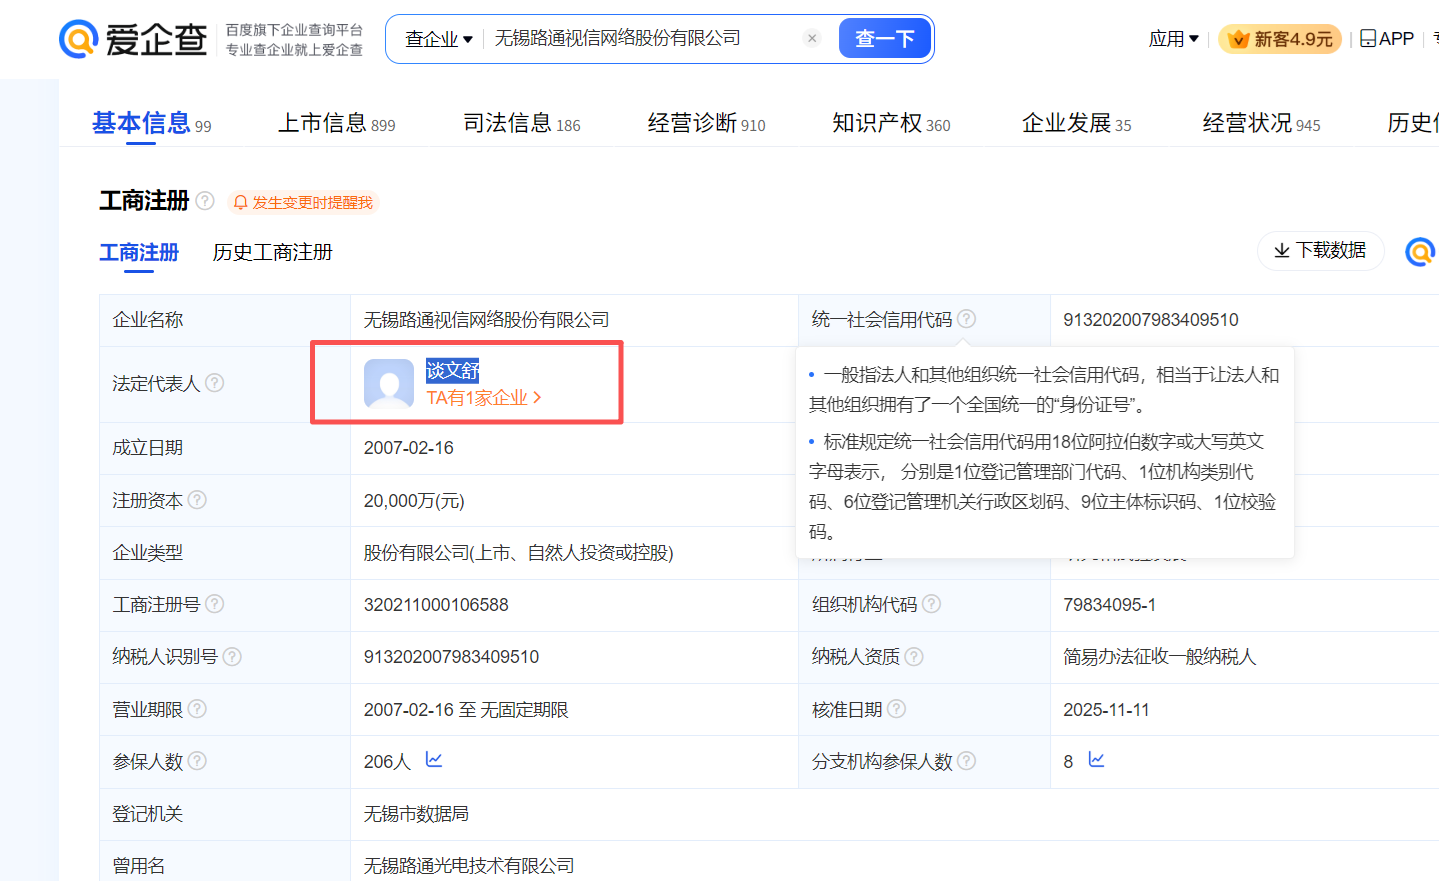Click the company name cell 无锡路通视信网络股份有限公司
Screen dimensions: 1439x881
coord(487,320)
